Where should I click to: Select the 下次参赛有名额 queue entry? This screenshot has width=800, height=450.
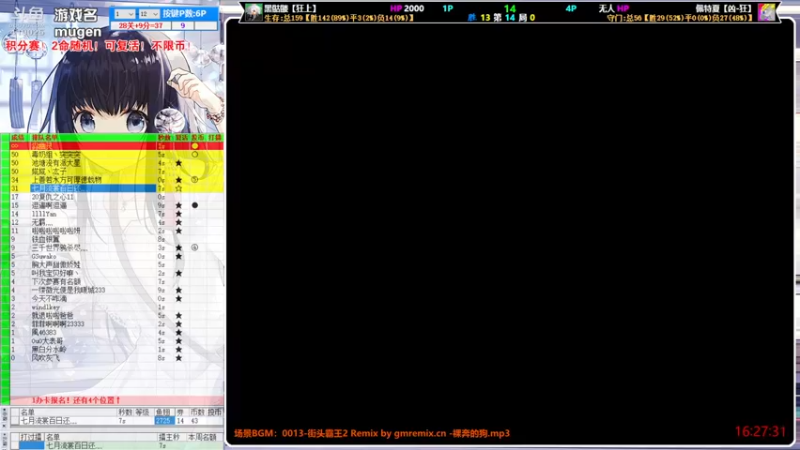[x=56, y=282]
